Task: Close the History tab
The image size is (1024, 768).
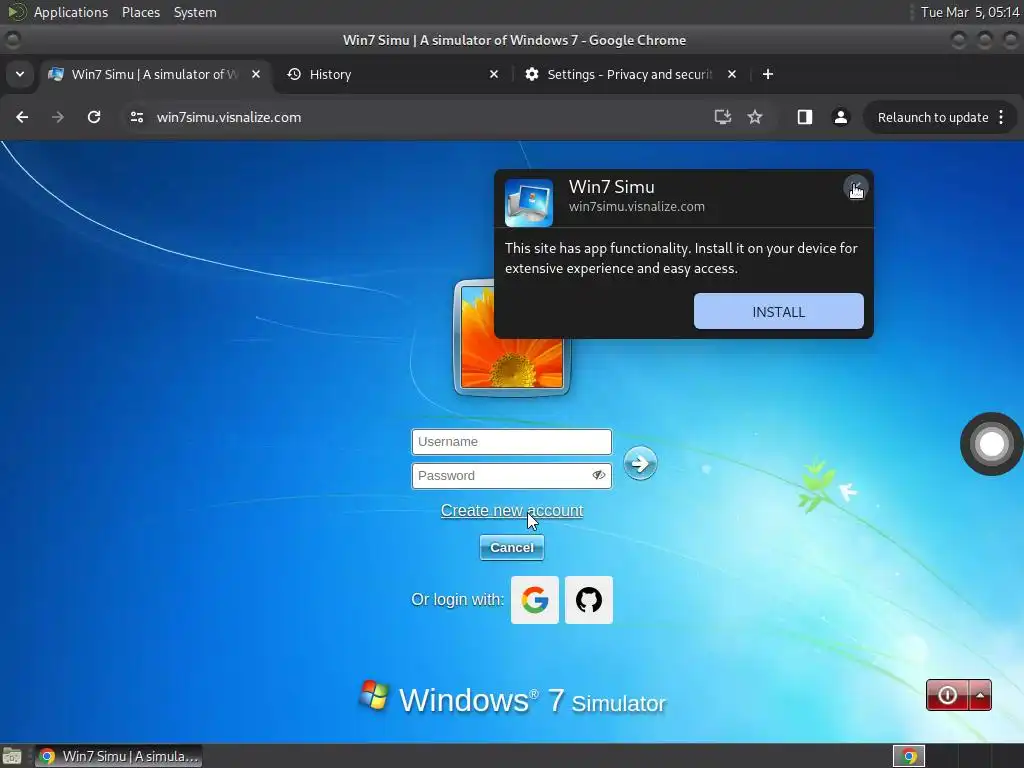Action: pos(494,74)
